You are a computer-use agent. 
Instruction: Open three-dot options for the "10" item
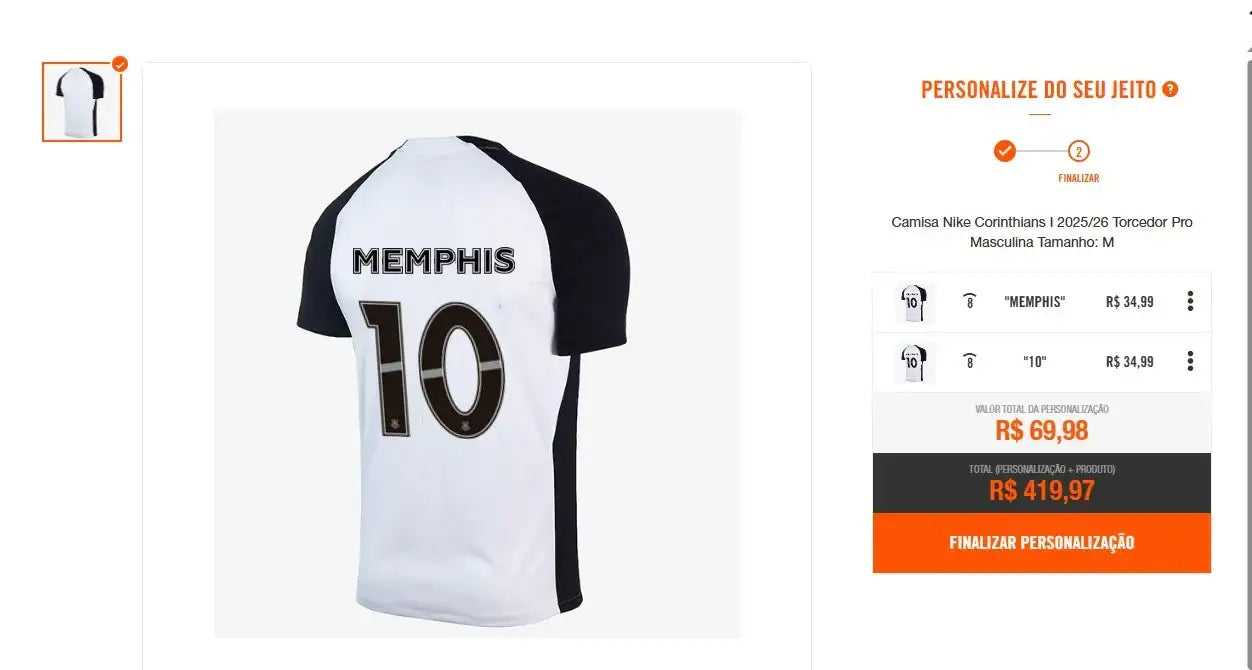(1190, 361)
